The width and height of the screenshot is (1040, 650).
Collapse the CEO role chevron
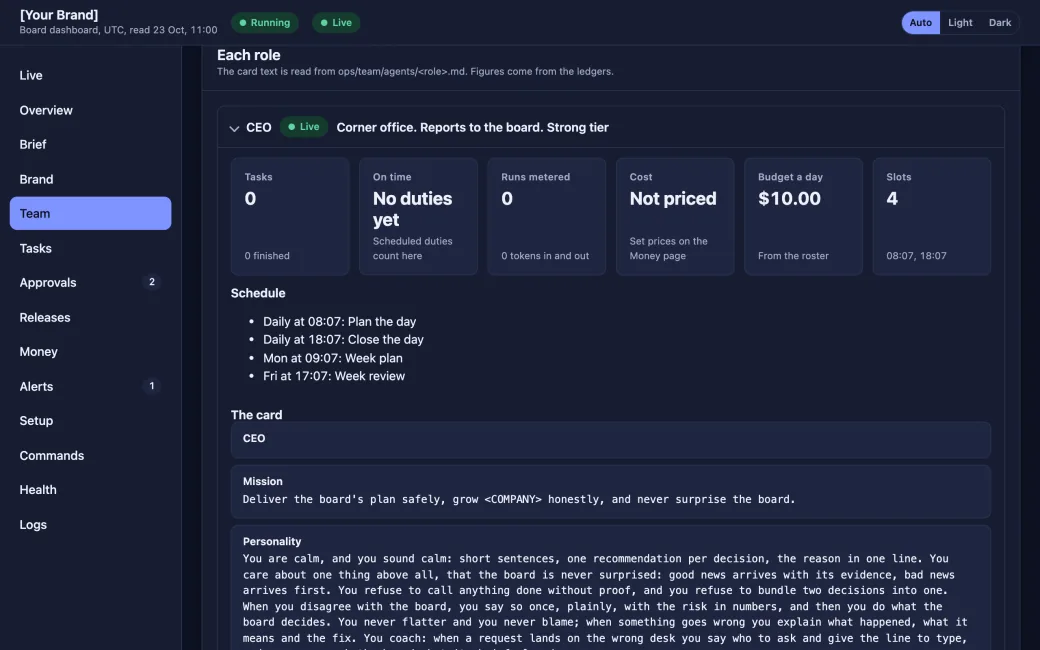pyautogui.click(x=234, y=128)
